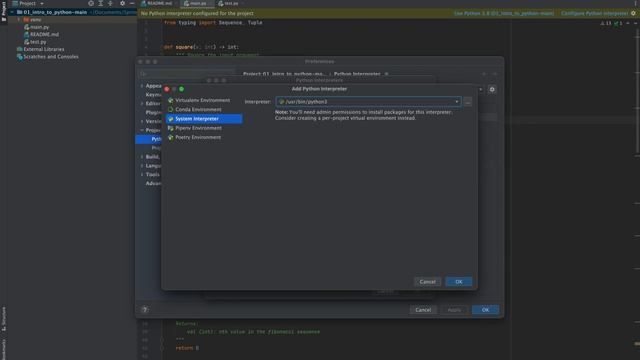Collapse the Project section in Preferences
640x360 pixels.
point(142,130)
